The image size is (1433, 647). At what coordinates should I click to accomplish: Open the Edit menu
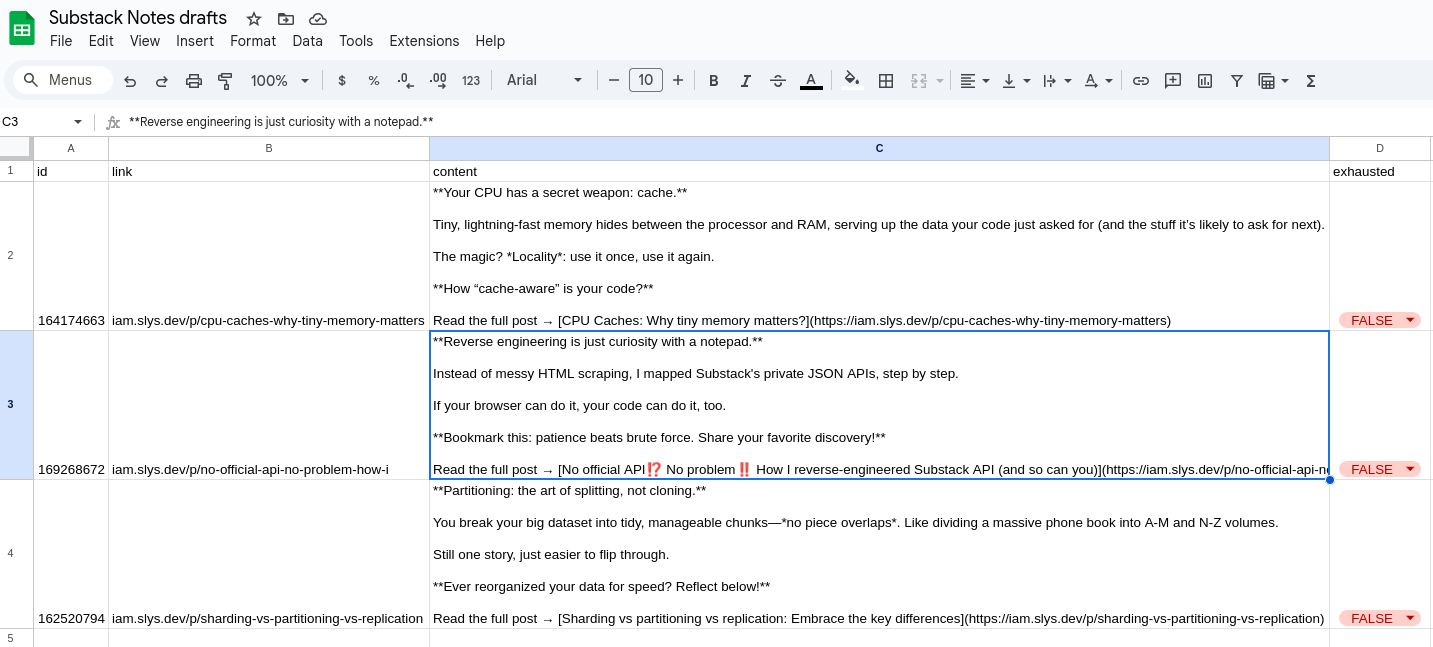tap(101, 41)
